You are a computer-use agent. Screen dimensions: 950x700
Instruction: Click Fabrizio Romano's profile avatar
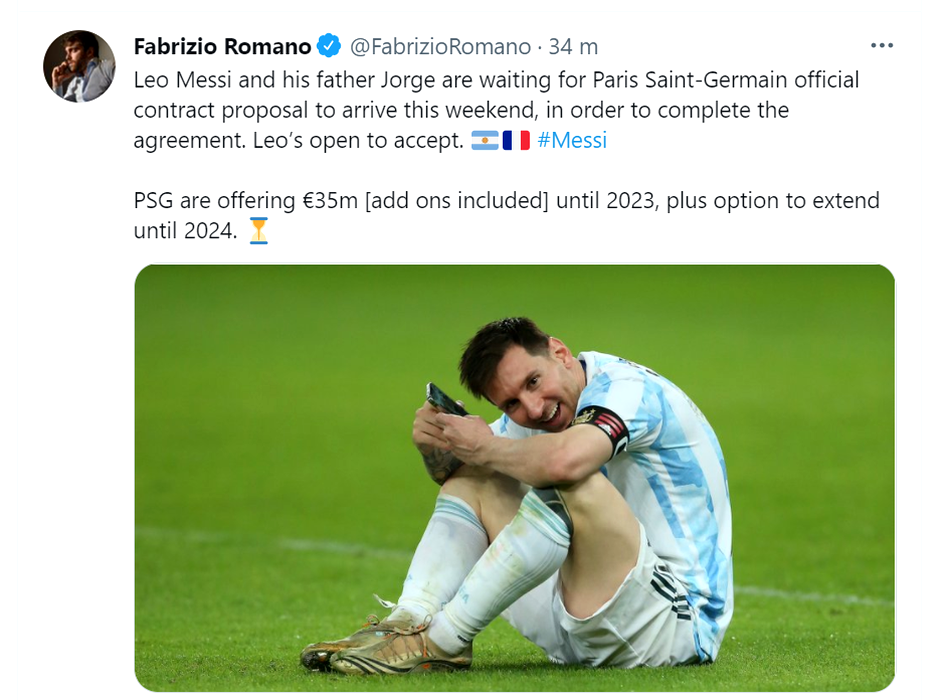[79, 66]
